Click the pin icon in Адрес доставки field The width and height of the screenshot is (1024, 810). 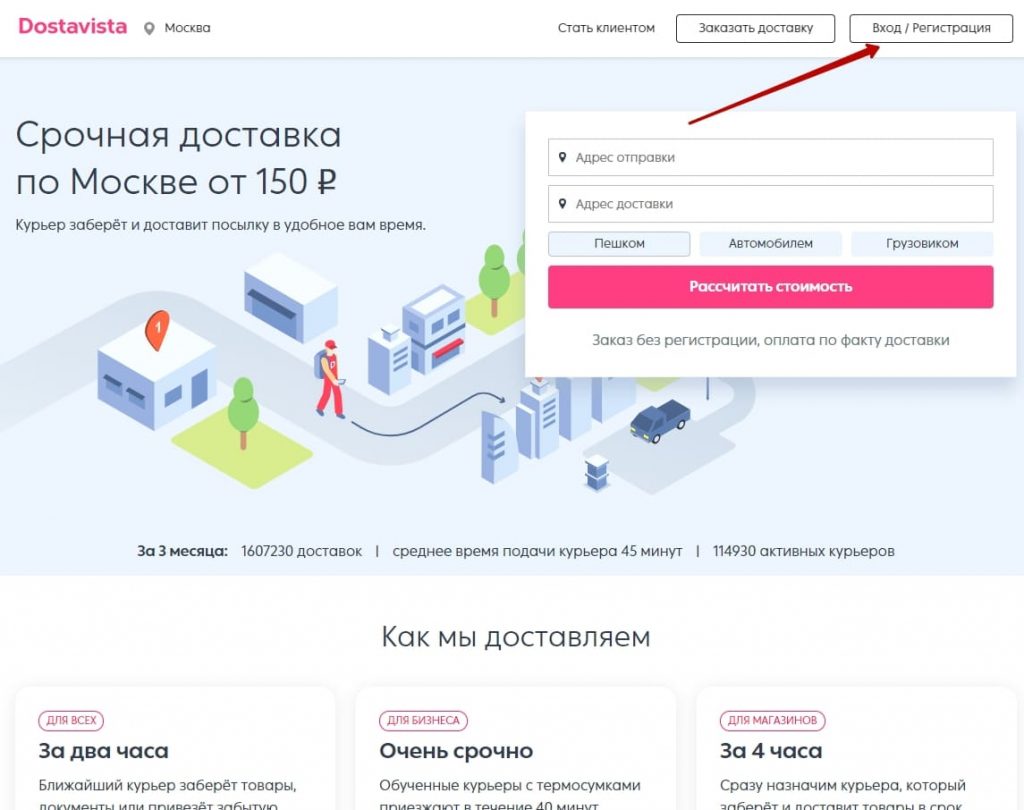pyautogui.click(x=562, y=204)
